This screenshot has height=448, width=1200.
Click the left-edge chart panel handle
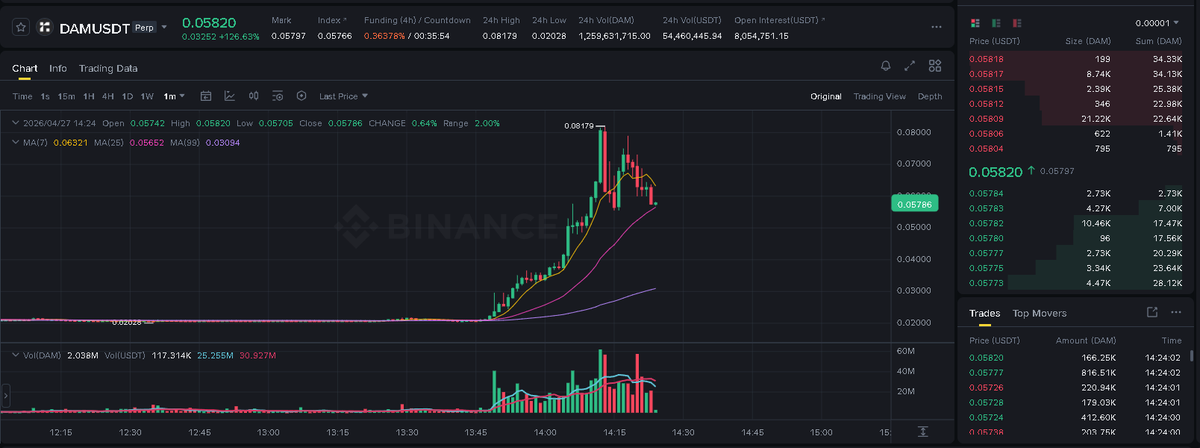pyautogui.click(x=4, y=395)
